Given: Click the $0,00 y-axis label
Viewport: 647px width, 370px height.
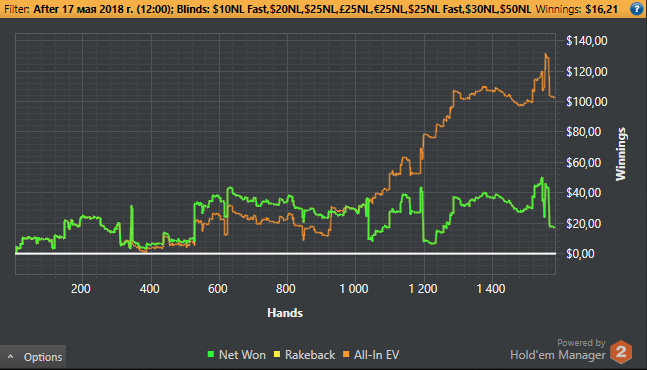Looking at the screenshot, I should (579, 254).
